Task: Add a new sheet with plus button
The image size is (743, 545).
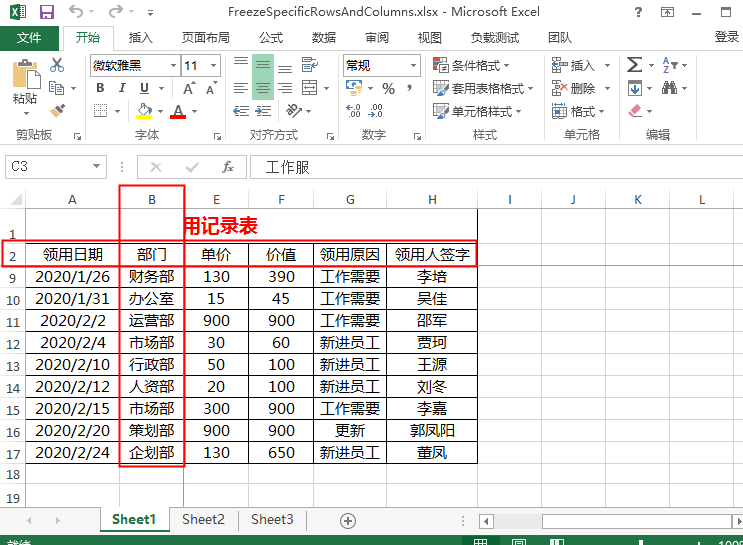Action: (x=348, y=521)
